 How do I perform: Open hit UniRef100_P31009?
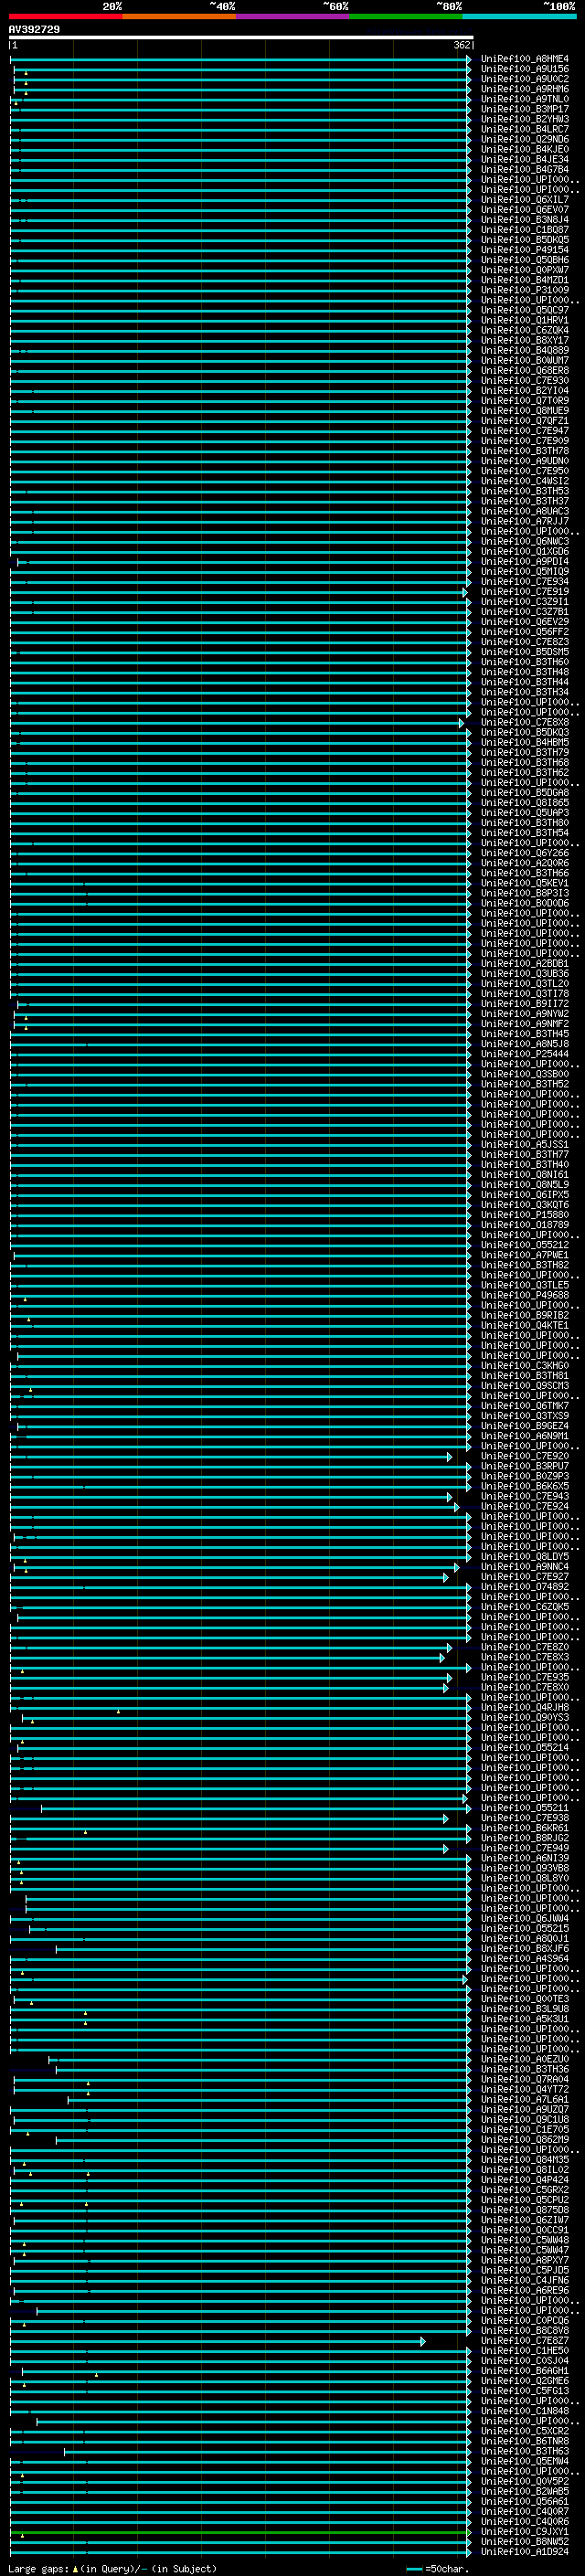click(525, 290)
